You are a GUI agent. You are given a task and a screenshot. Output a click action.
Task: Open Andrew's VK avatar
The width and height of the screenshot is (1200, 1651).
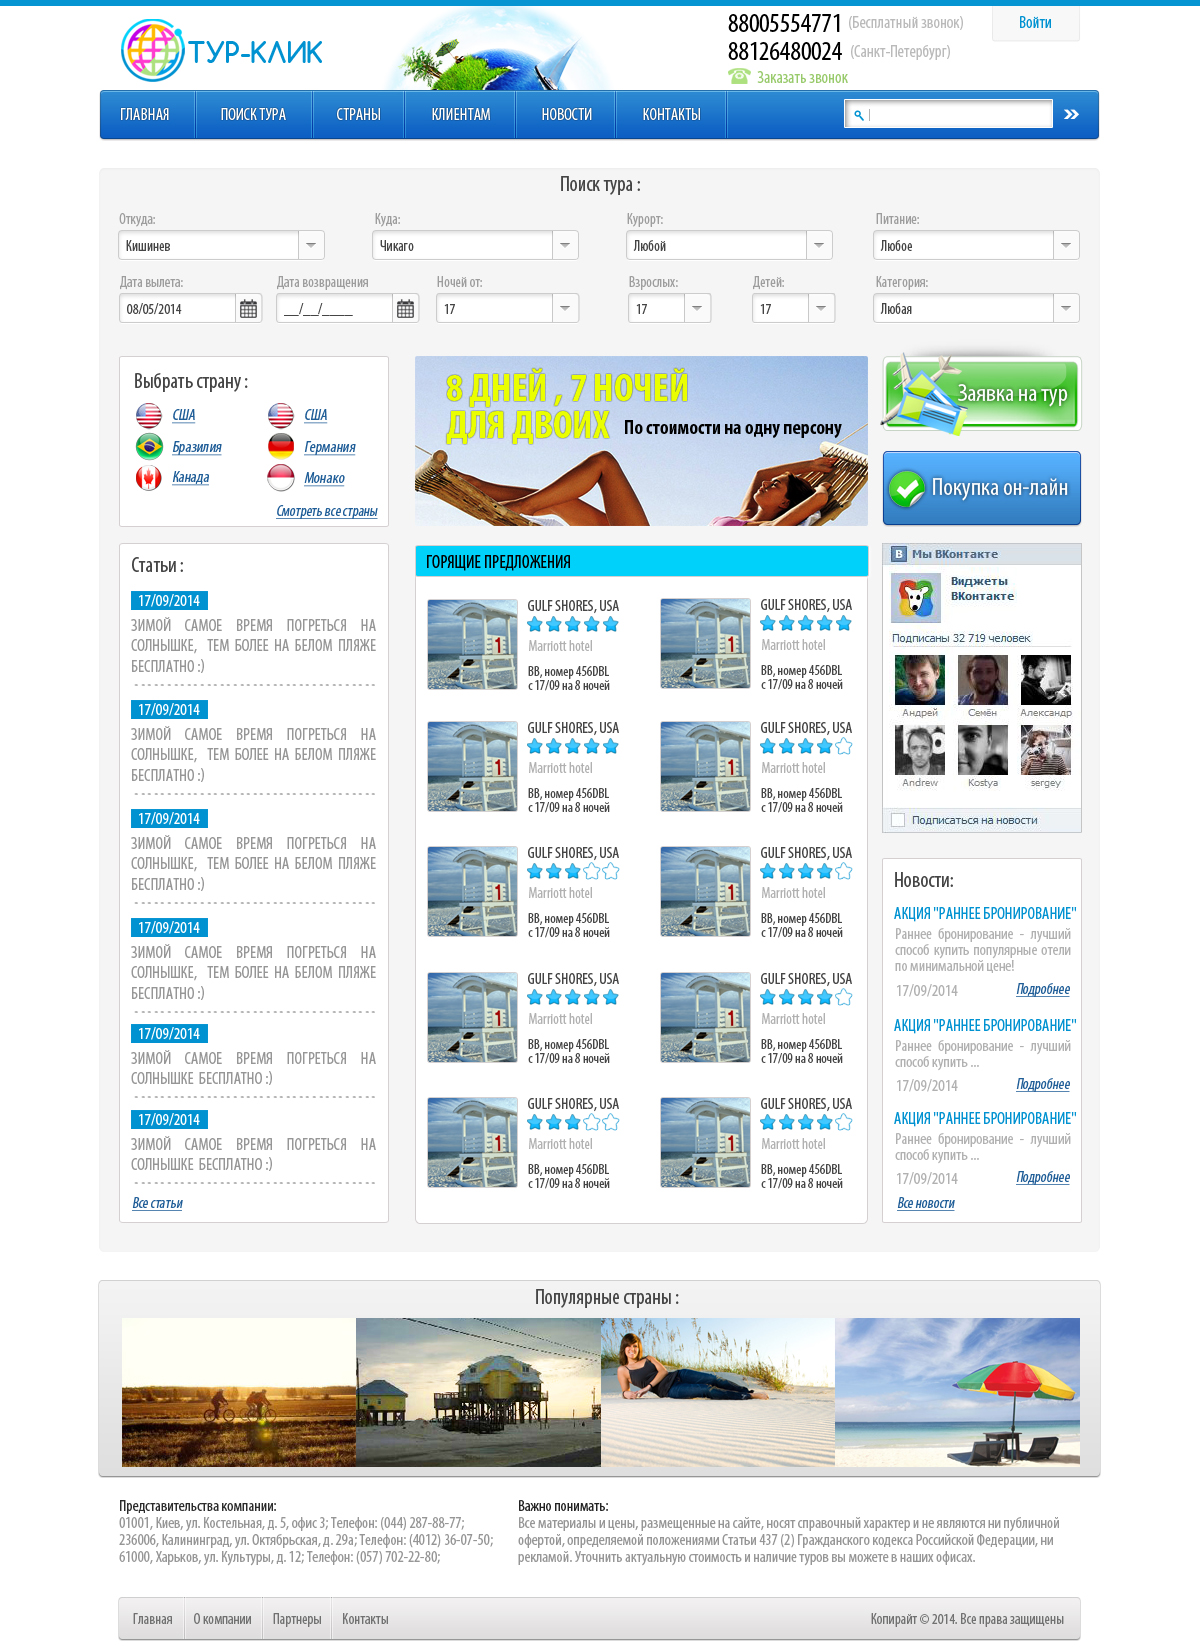[x=920, y=750]
